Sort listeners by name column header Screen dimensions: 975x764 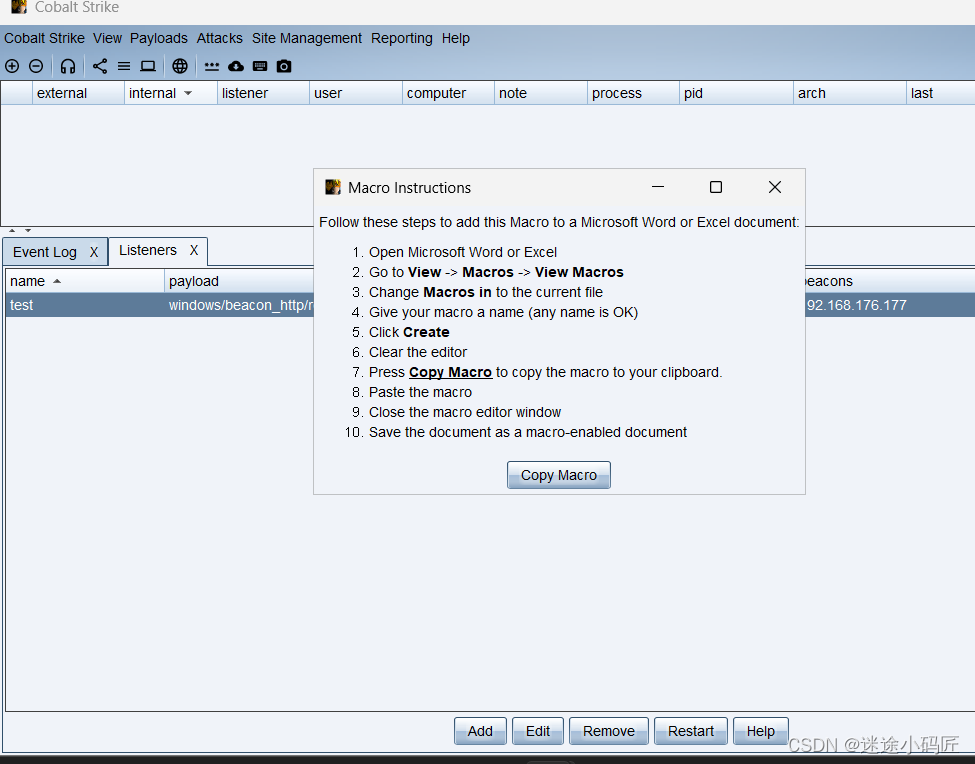tap(85, 281)
